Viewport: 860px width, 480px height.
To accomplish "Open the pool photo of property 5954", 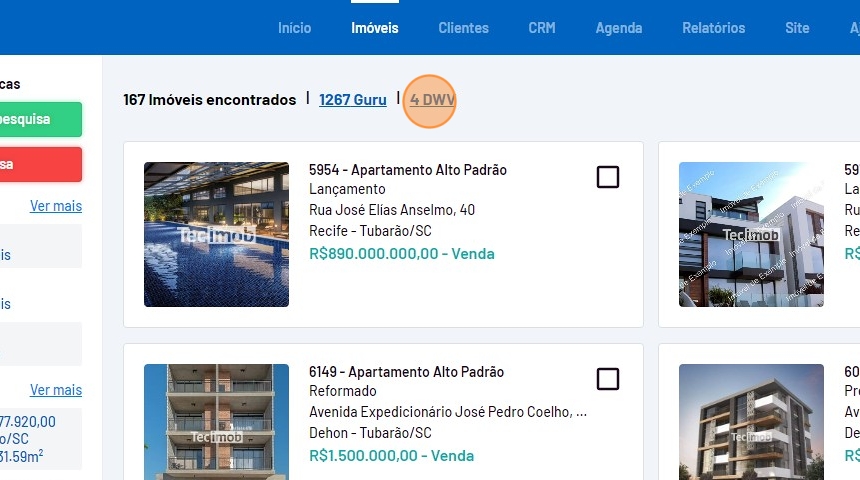I will pyautogui.click(x=216, y=234).
